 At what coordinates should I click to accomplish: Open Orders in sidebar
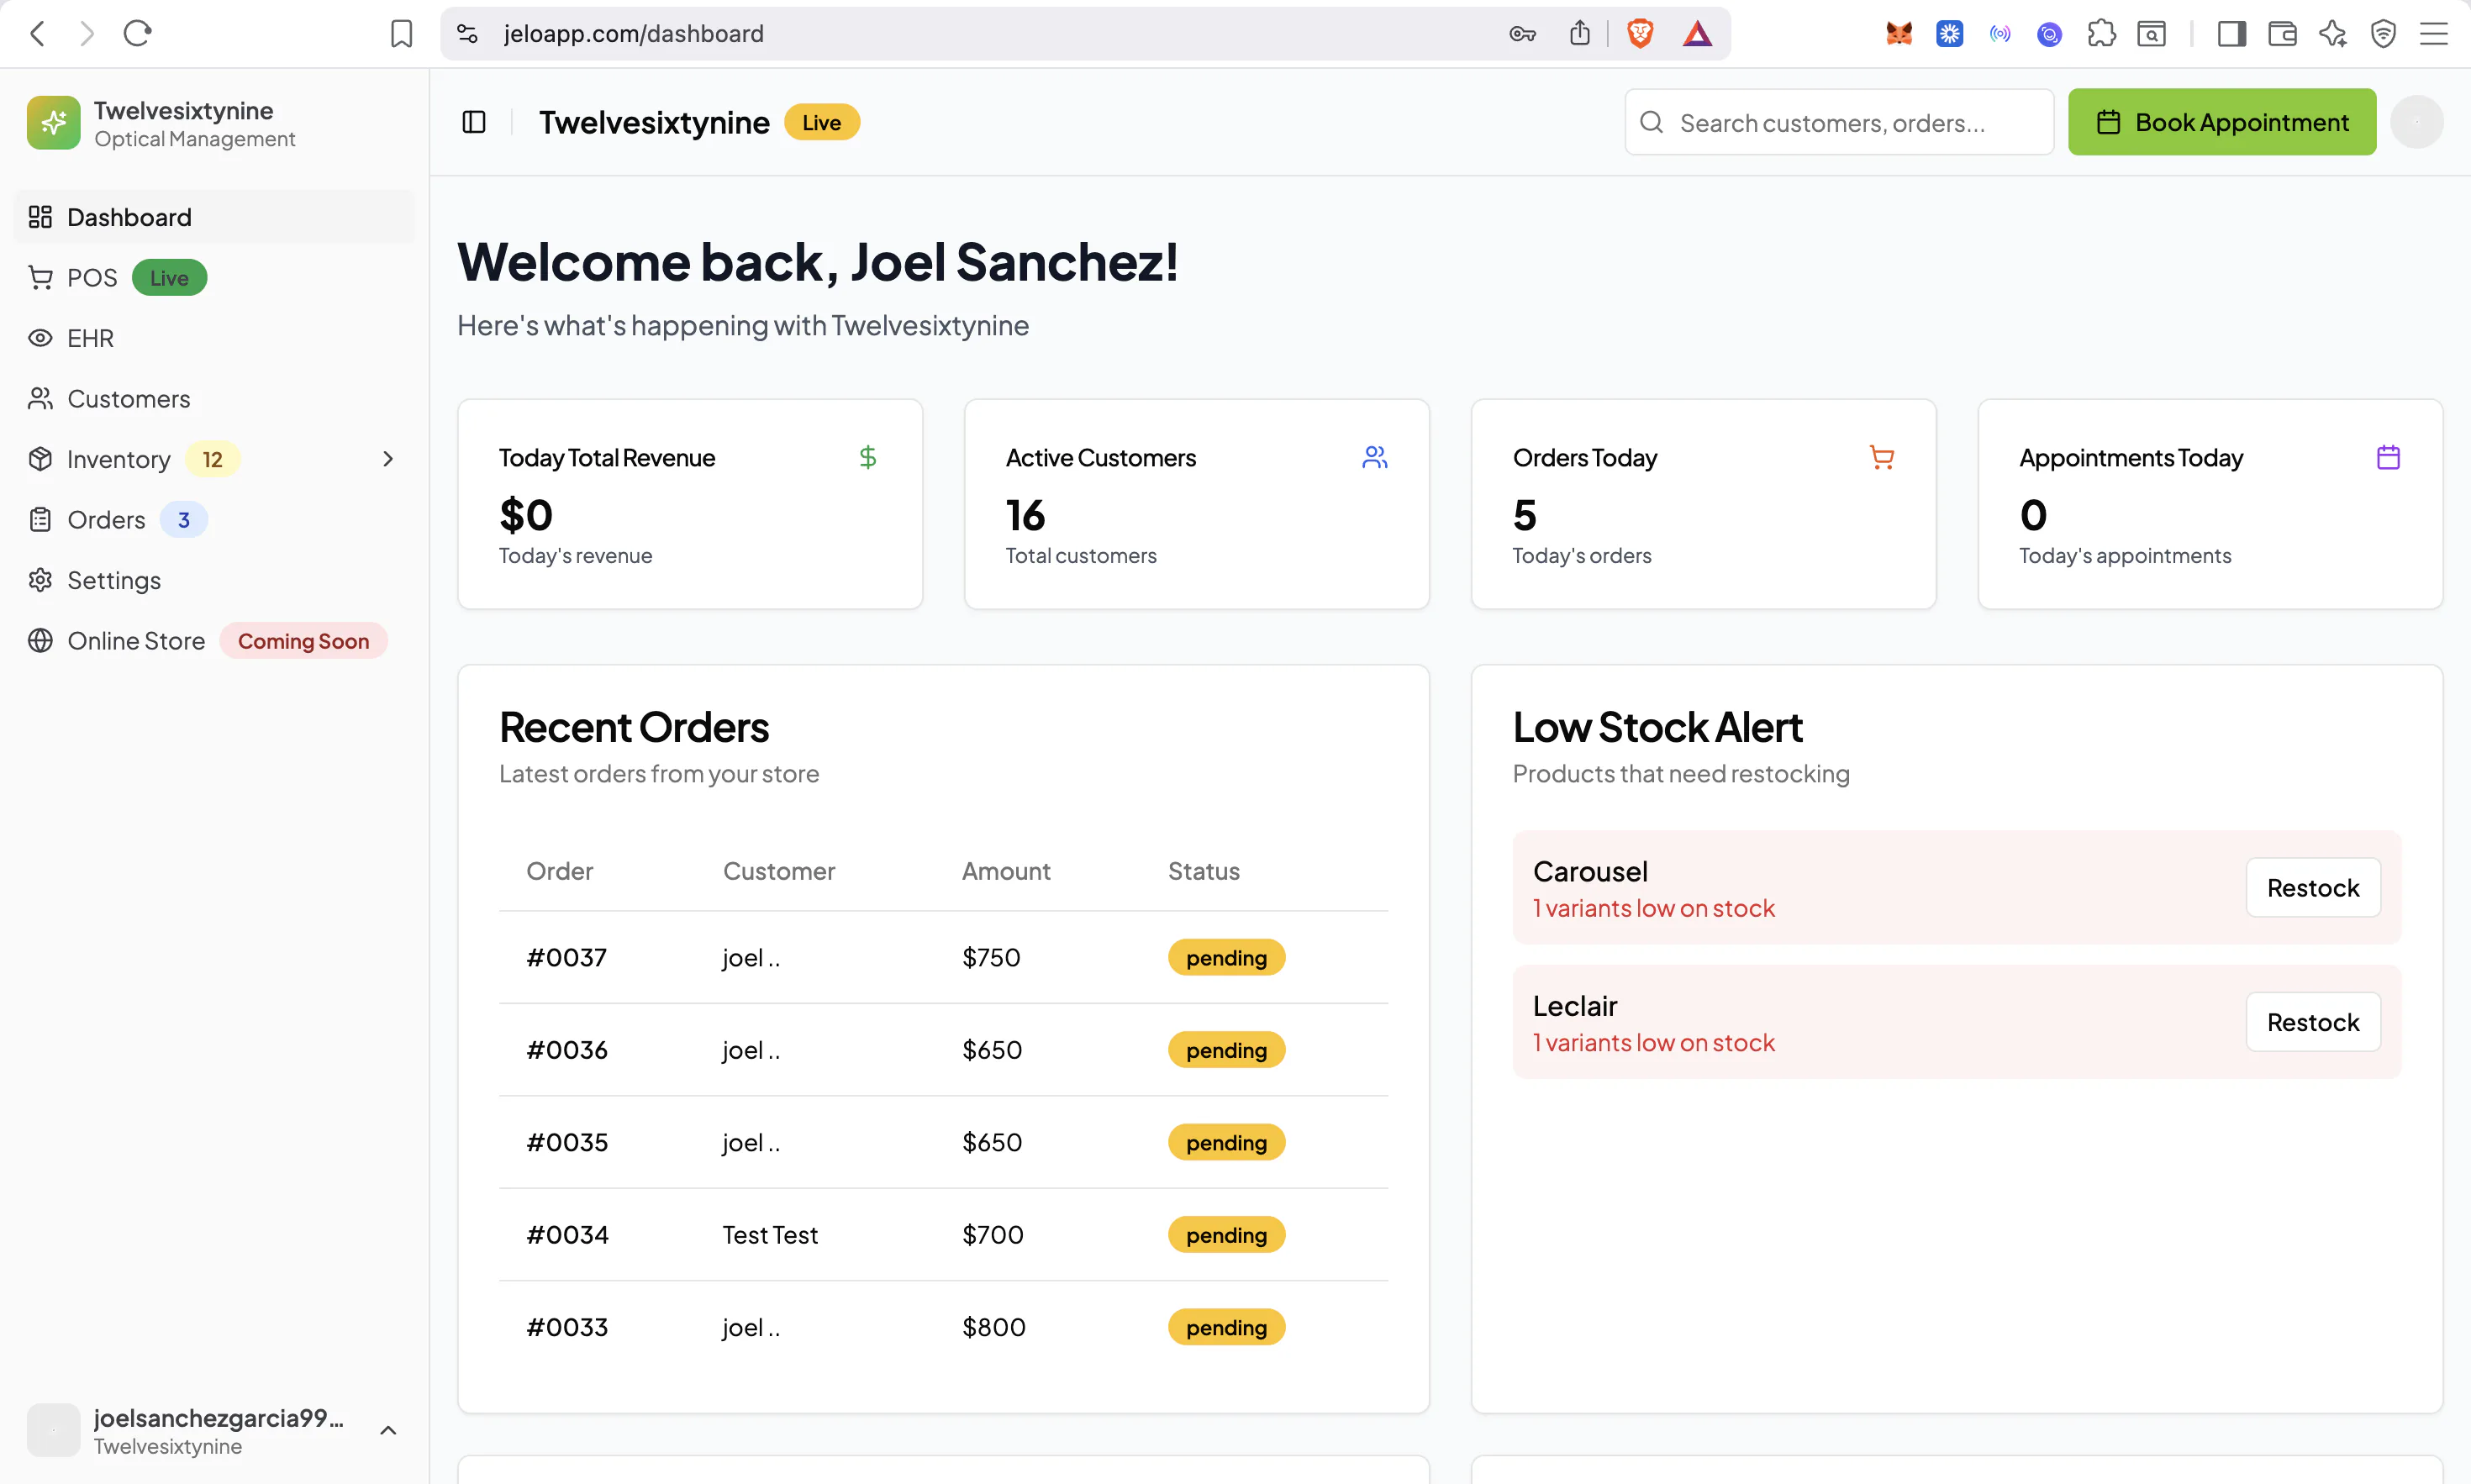[x=214, y=520]
